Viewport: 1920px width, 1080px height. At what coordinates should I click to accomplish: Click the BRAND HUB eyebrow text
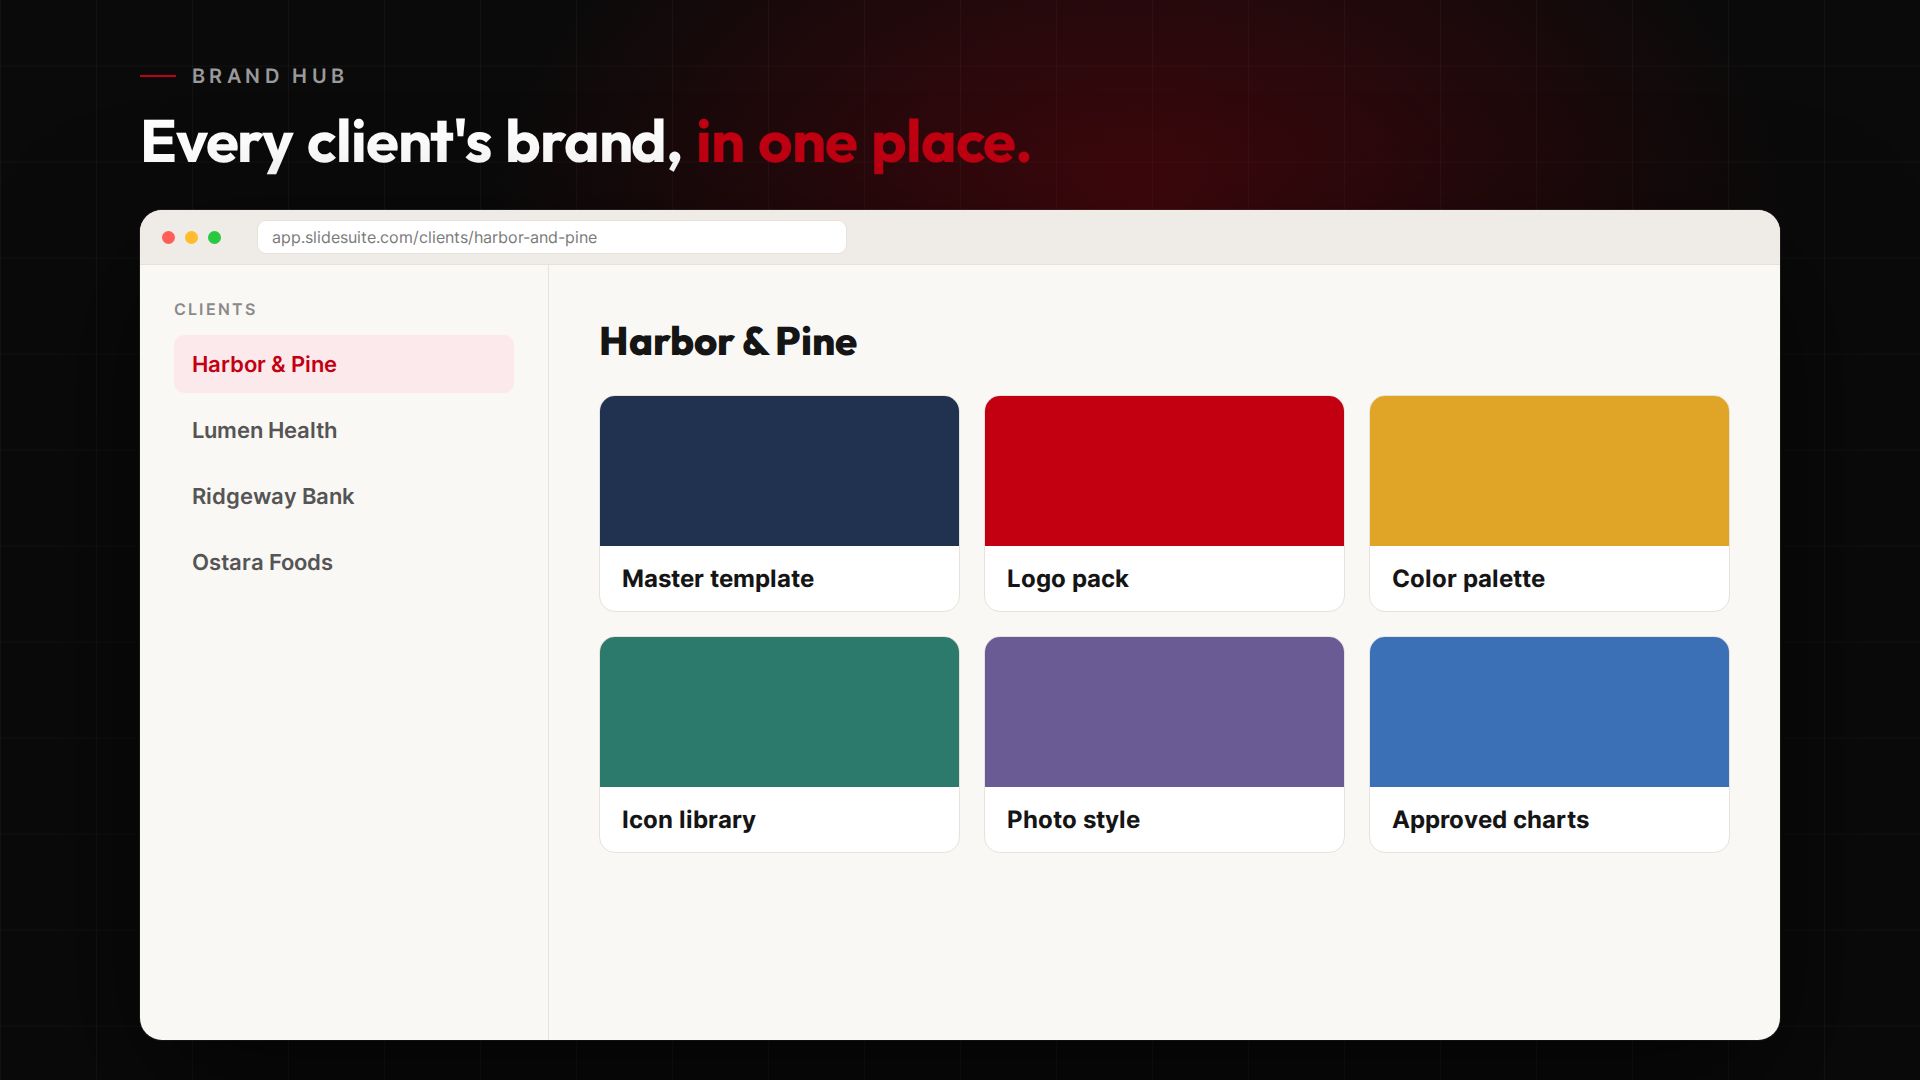pos(269,76)
